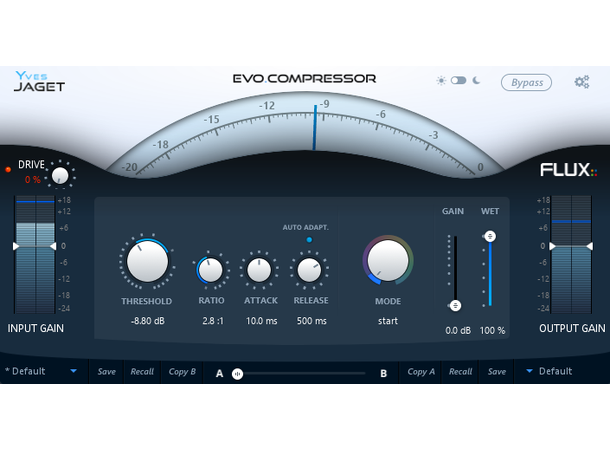Click the 'start' mode value

[388, 321]
